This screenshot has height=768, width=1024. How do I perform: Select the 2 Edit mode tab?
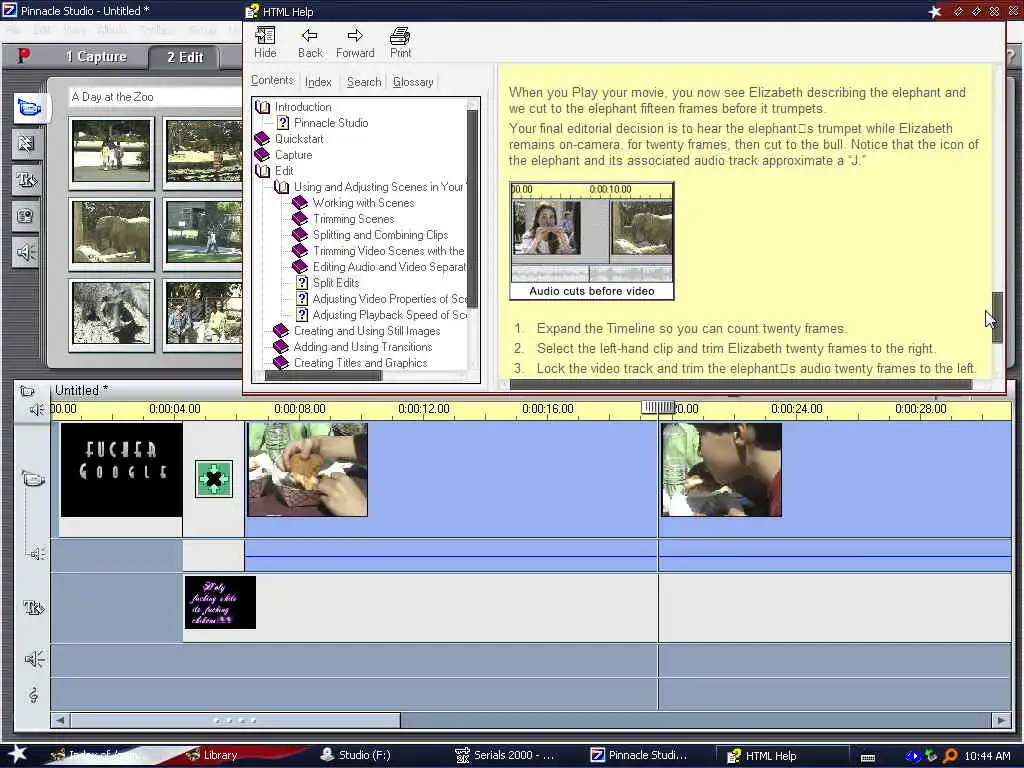pos(185,57)
